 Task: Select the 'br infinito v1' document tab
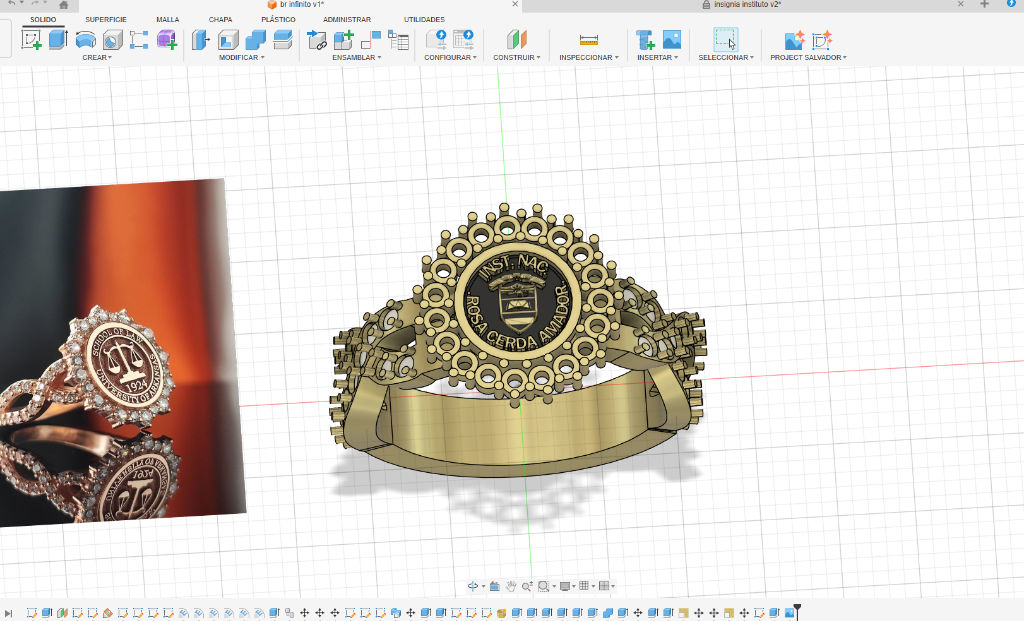(296, 5)
